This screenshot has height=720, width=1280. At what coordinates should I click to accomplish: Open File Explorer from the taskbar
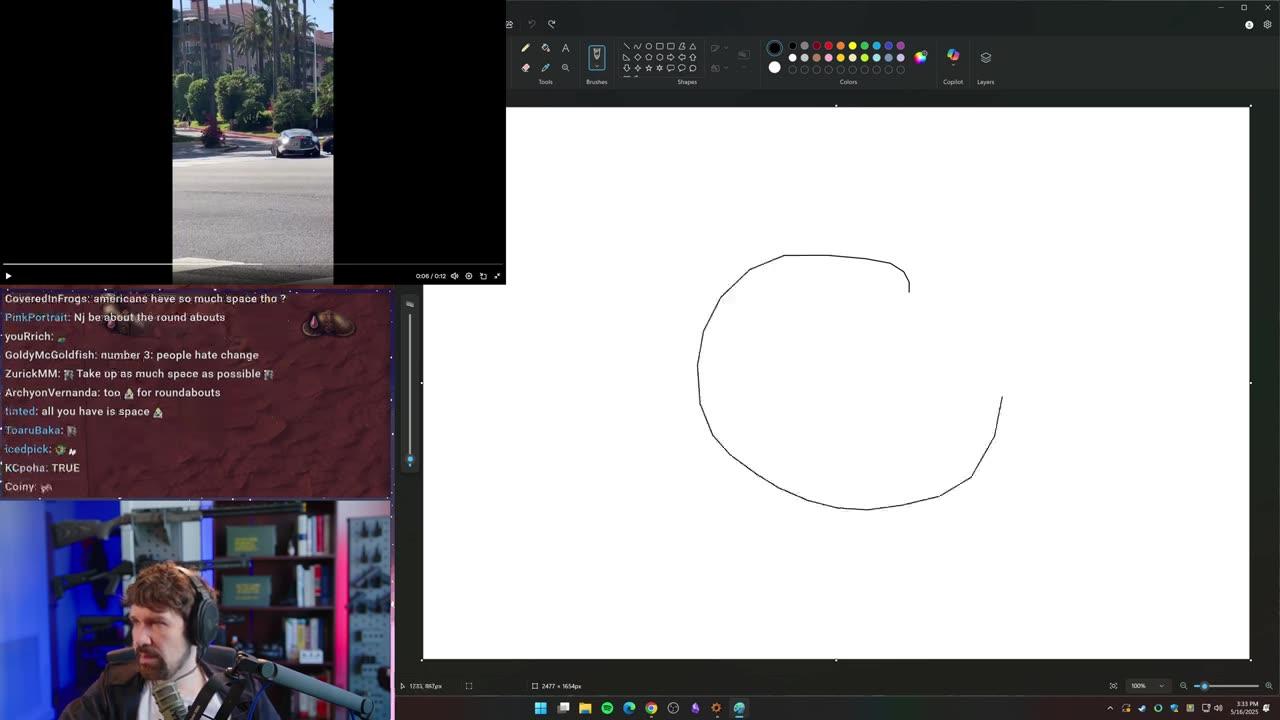point(585,708)
